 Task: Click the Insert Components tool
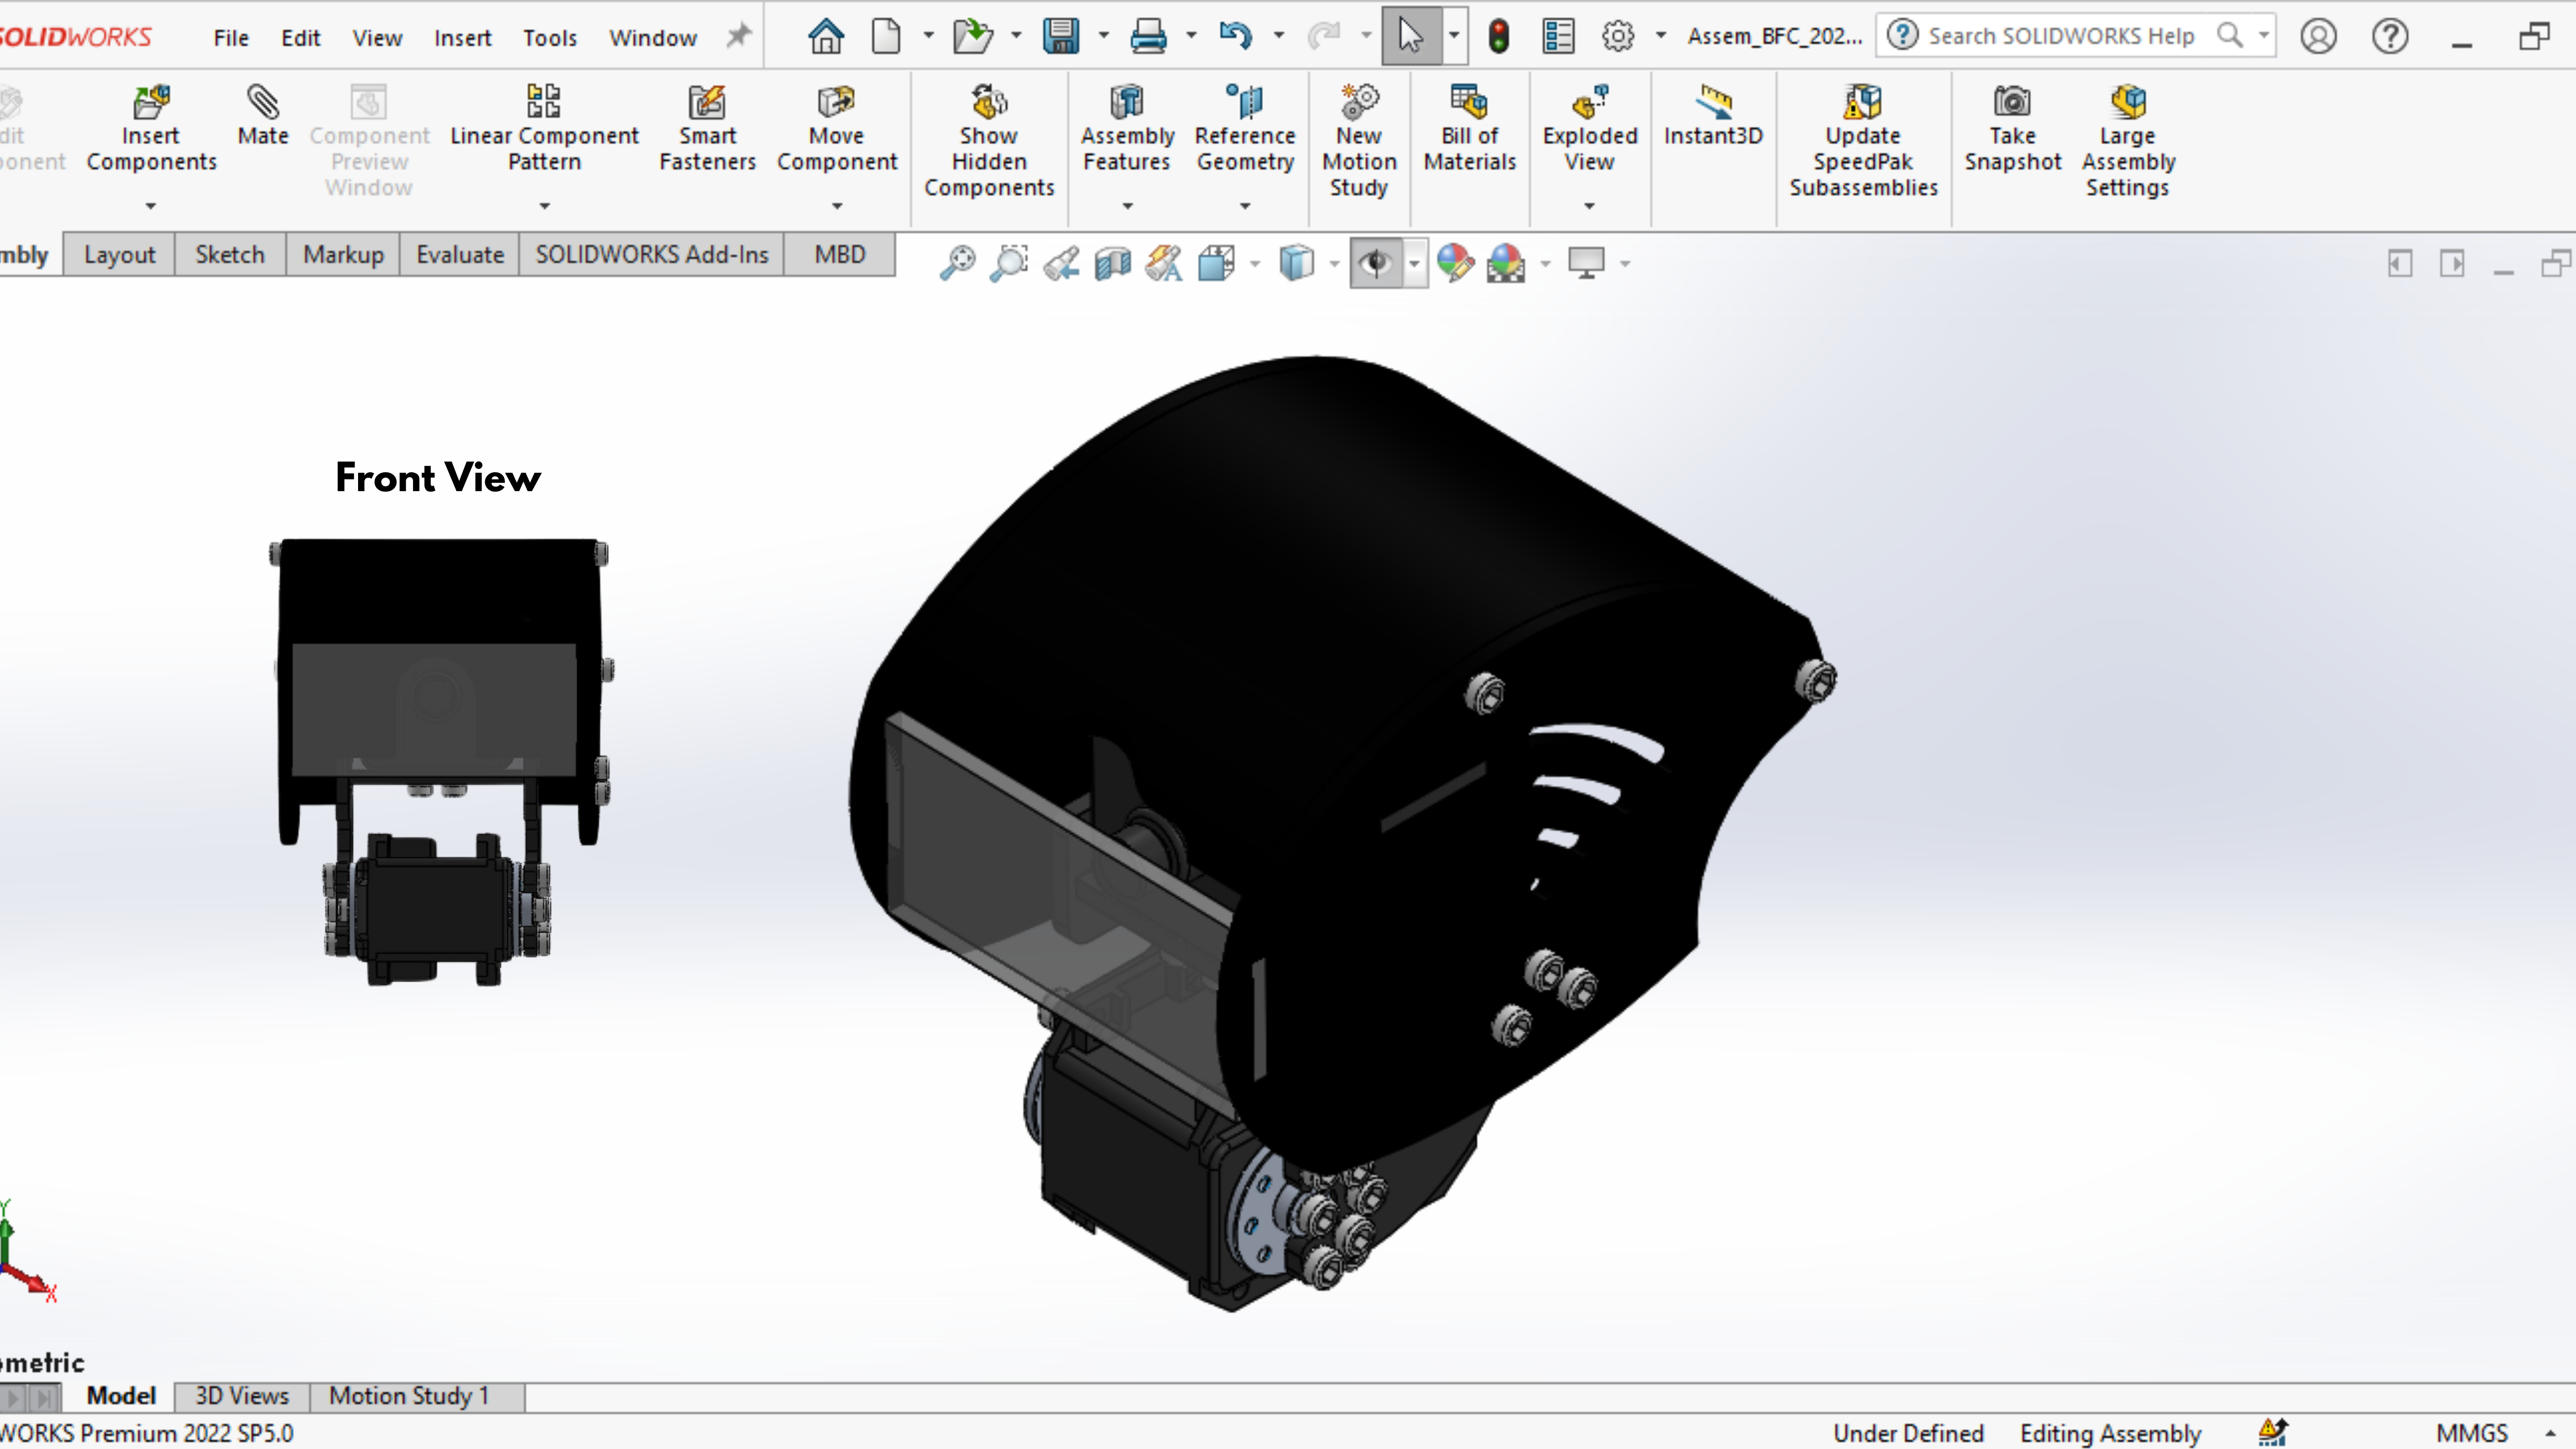[x=151, y=128]
